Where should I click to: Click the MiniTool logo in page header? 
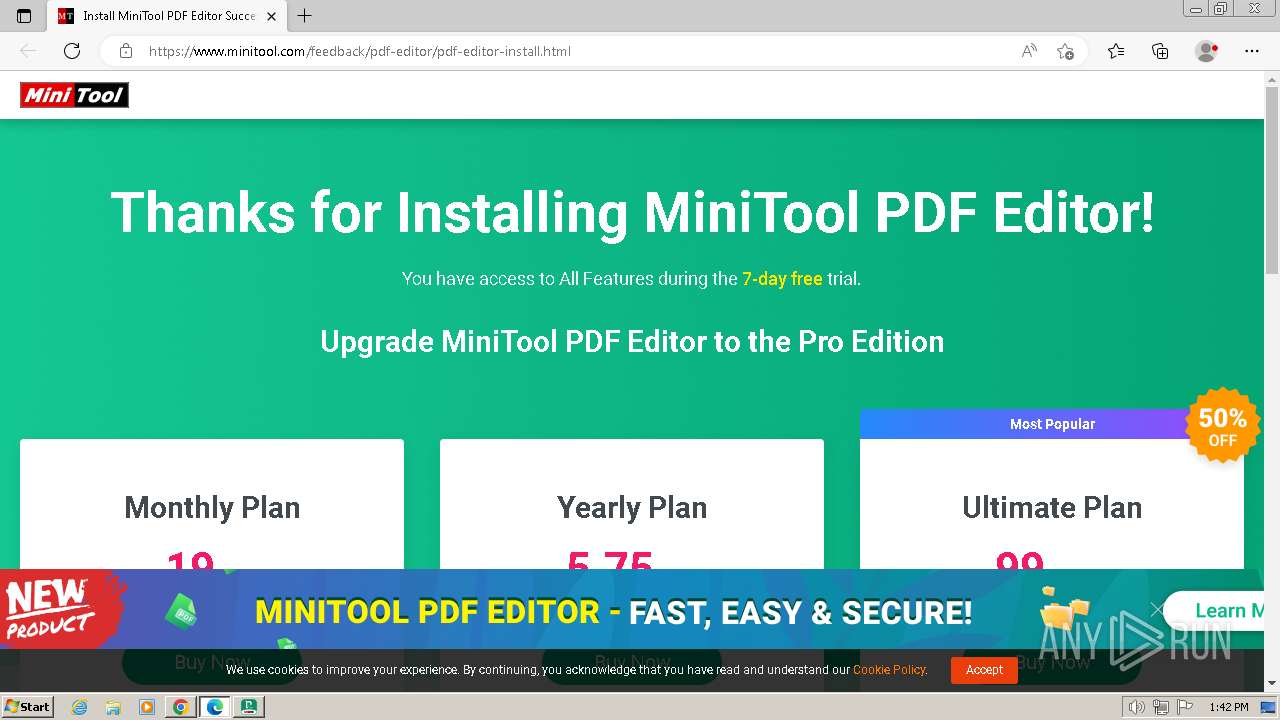point(74,95)
